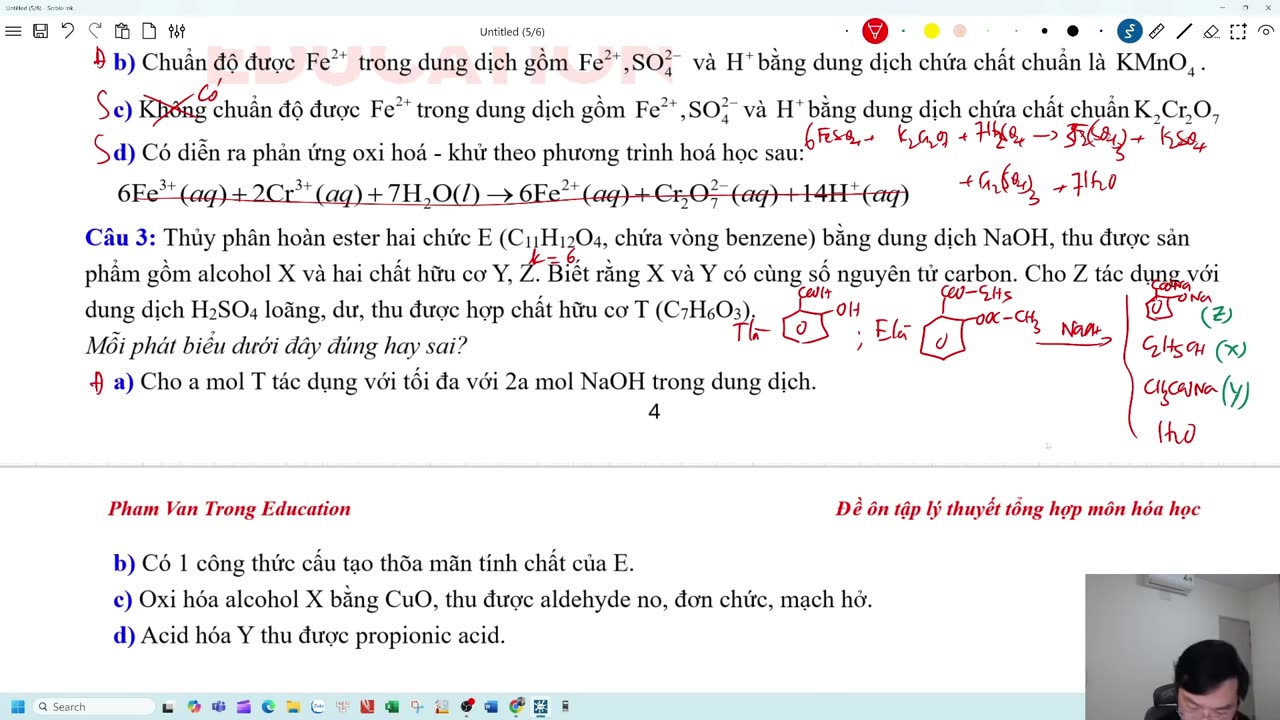Screen dimensions: 1280x720
Task: Select the yellow highlighter color
Action: point(931,31)
